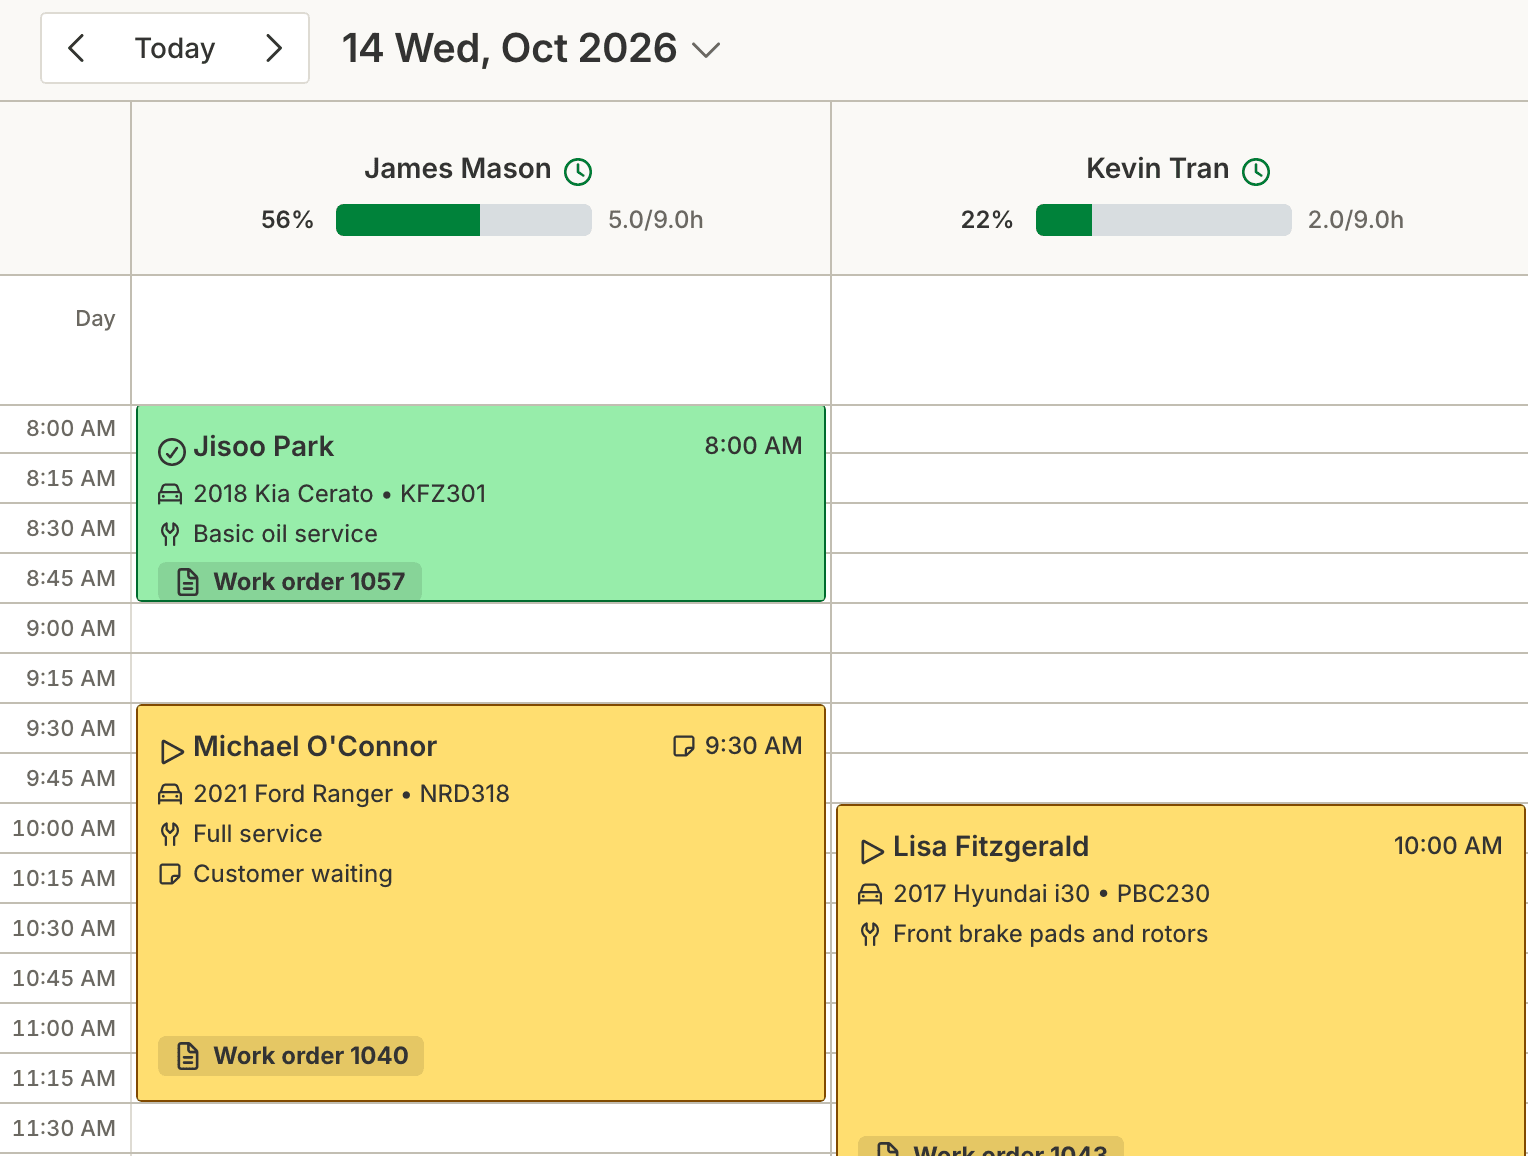Click the 9:00 AM time label
This screenshot has height=1156, width=1528.
point(71,628)
